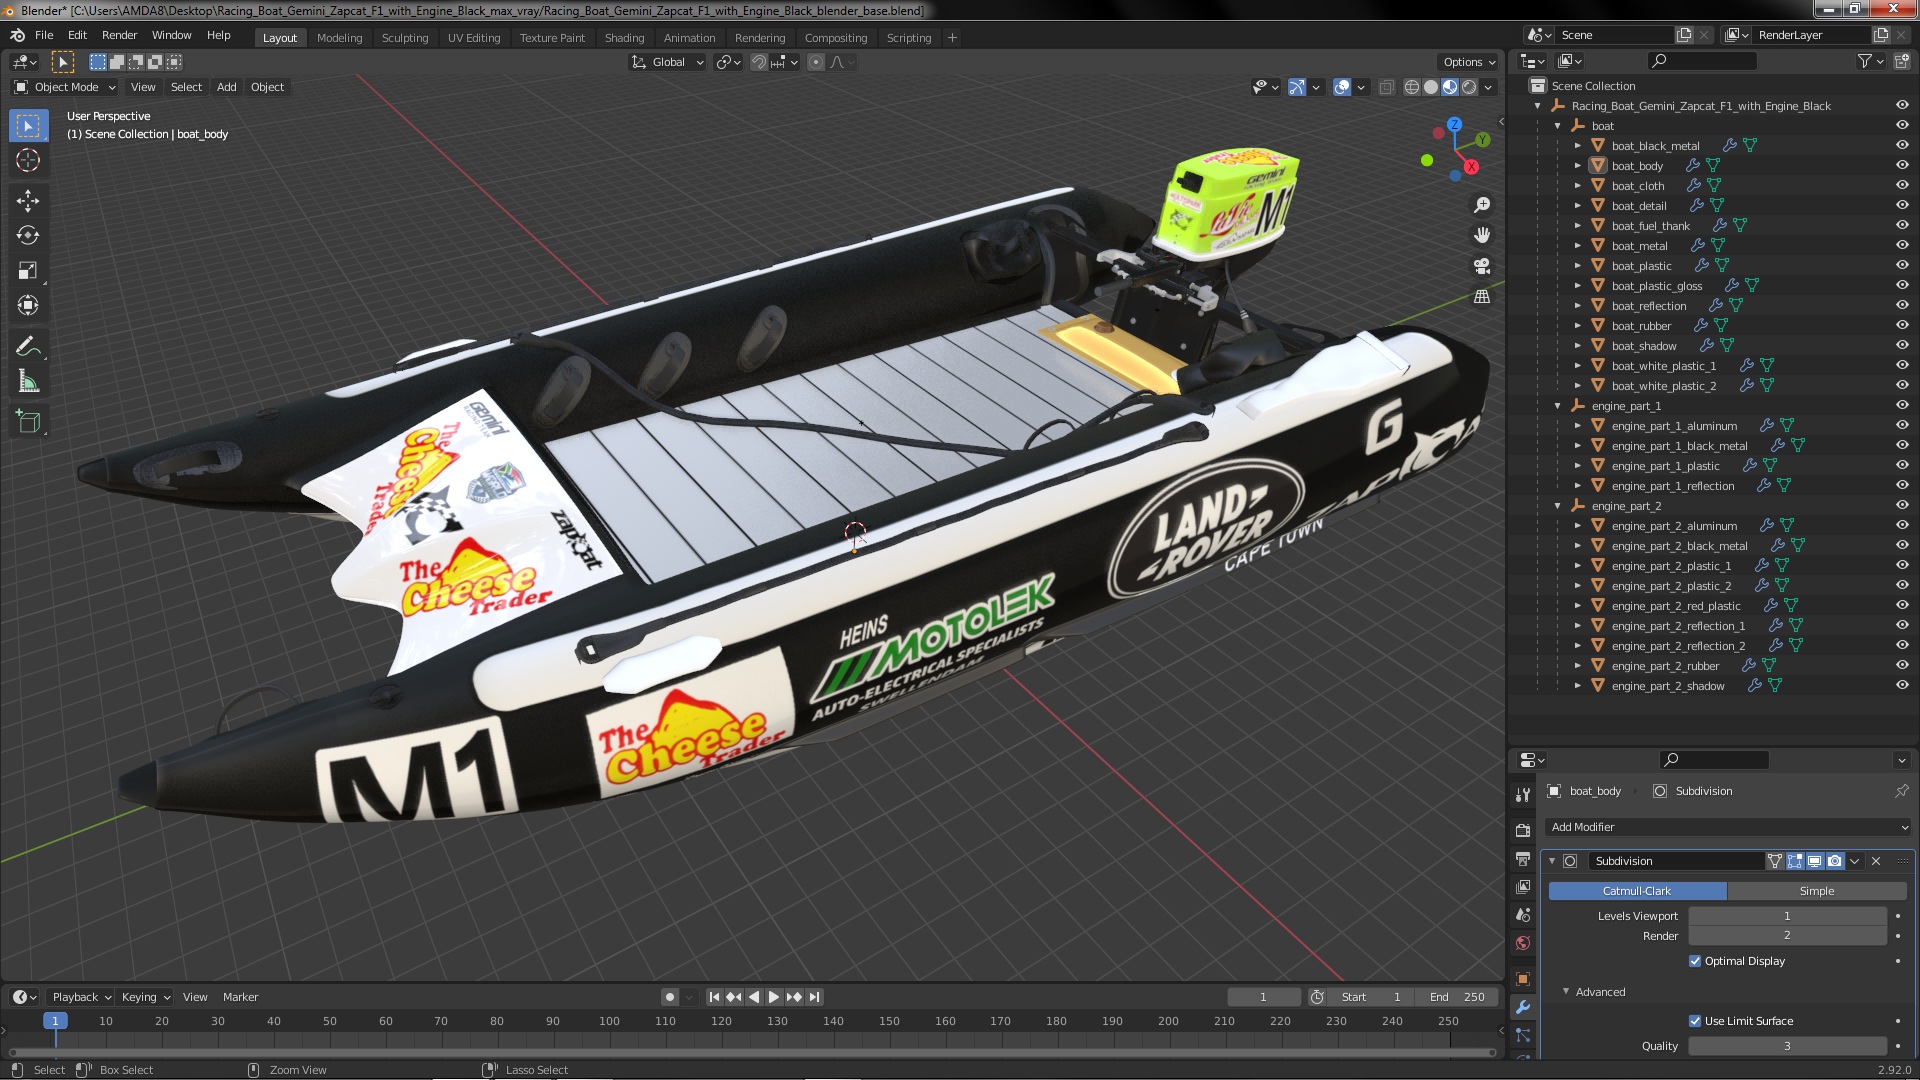The height and width of the screenshot is (1080, 1920).
Task: Open the Render menu
Action: pyautogui.click(x=119, y=35)
